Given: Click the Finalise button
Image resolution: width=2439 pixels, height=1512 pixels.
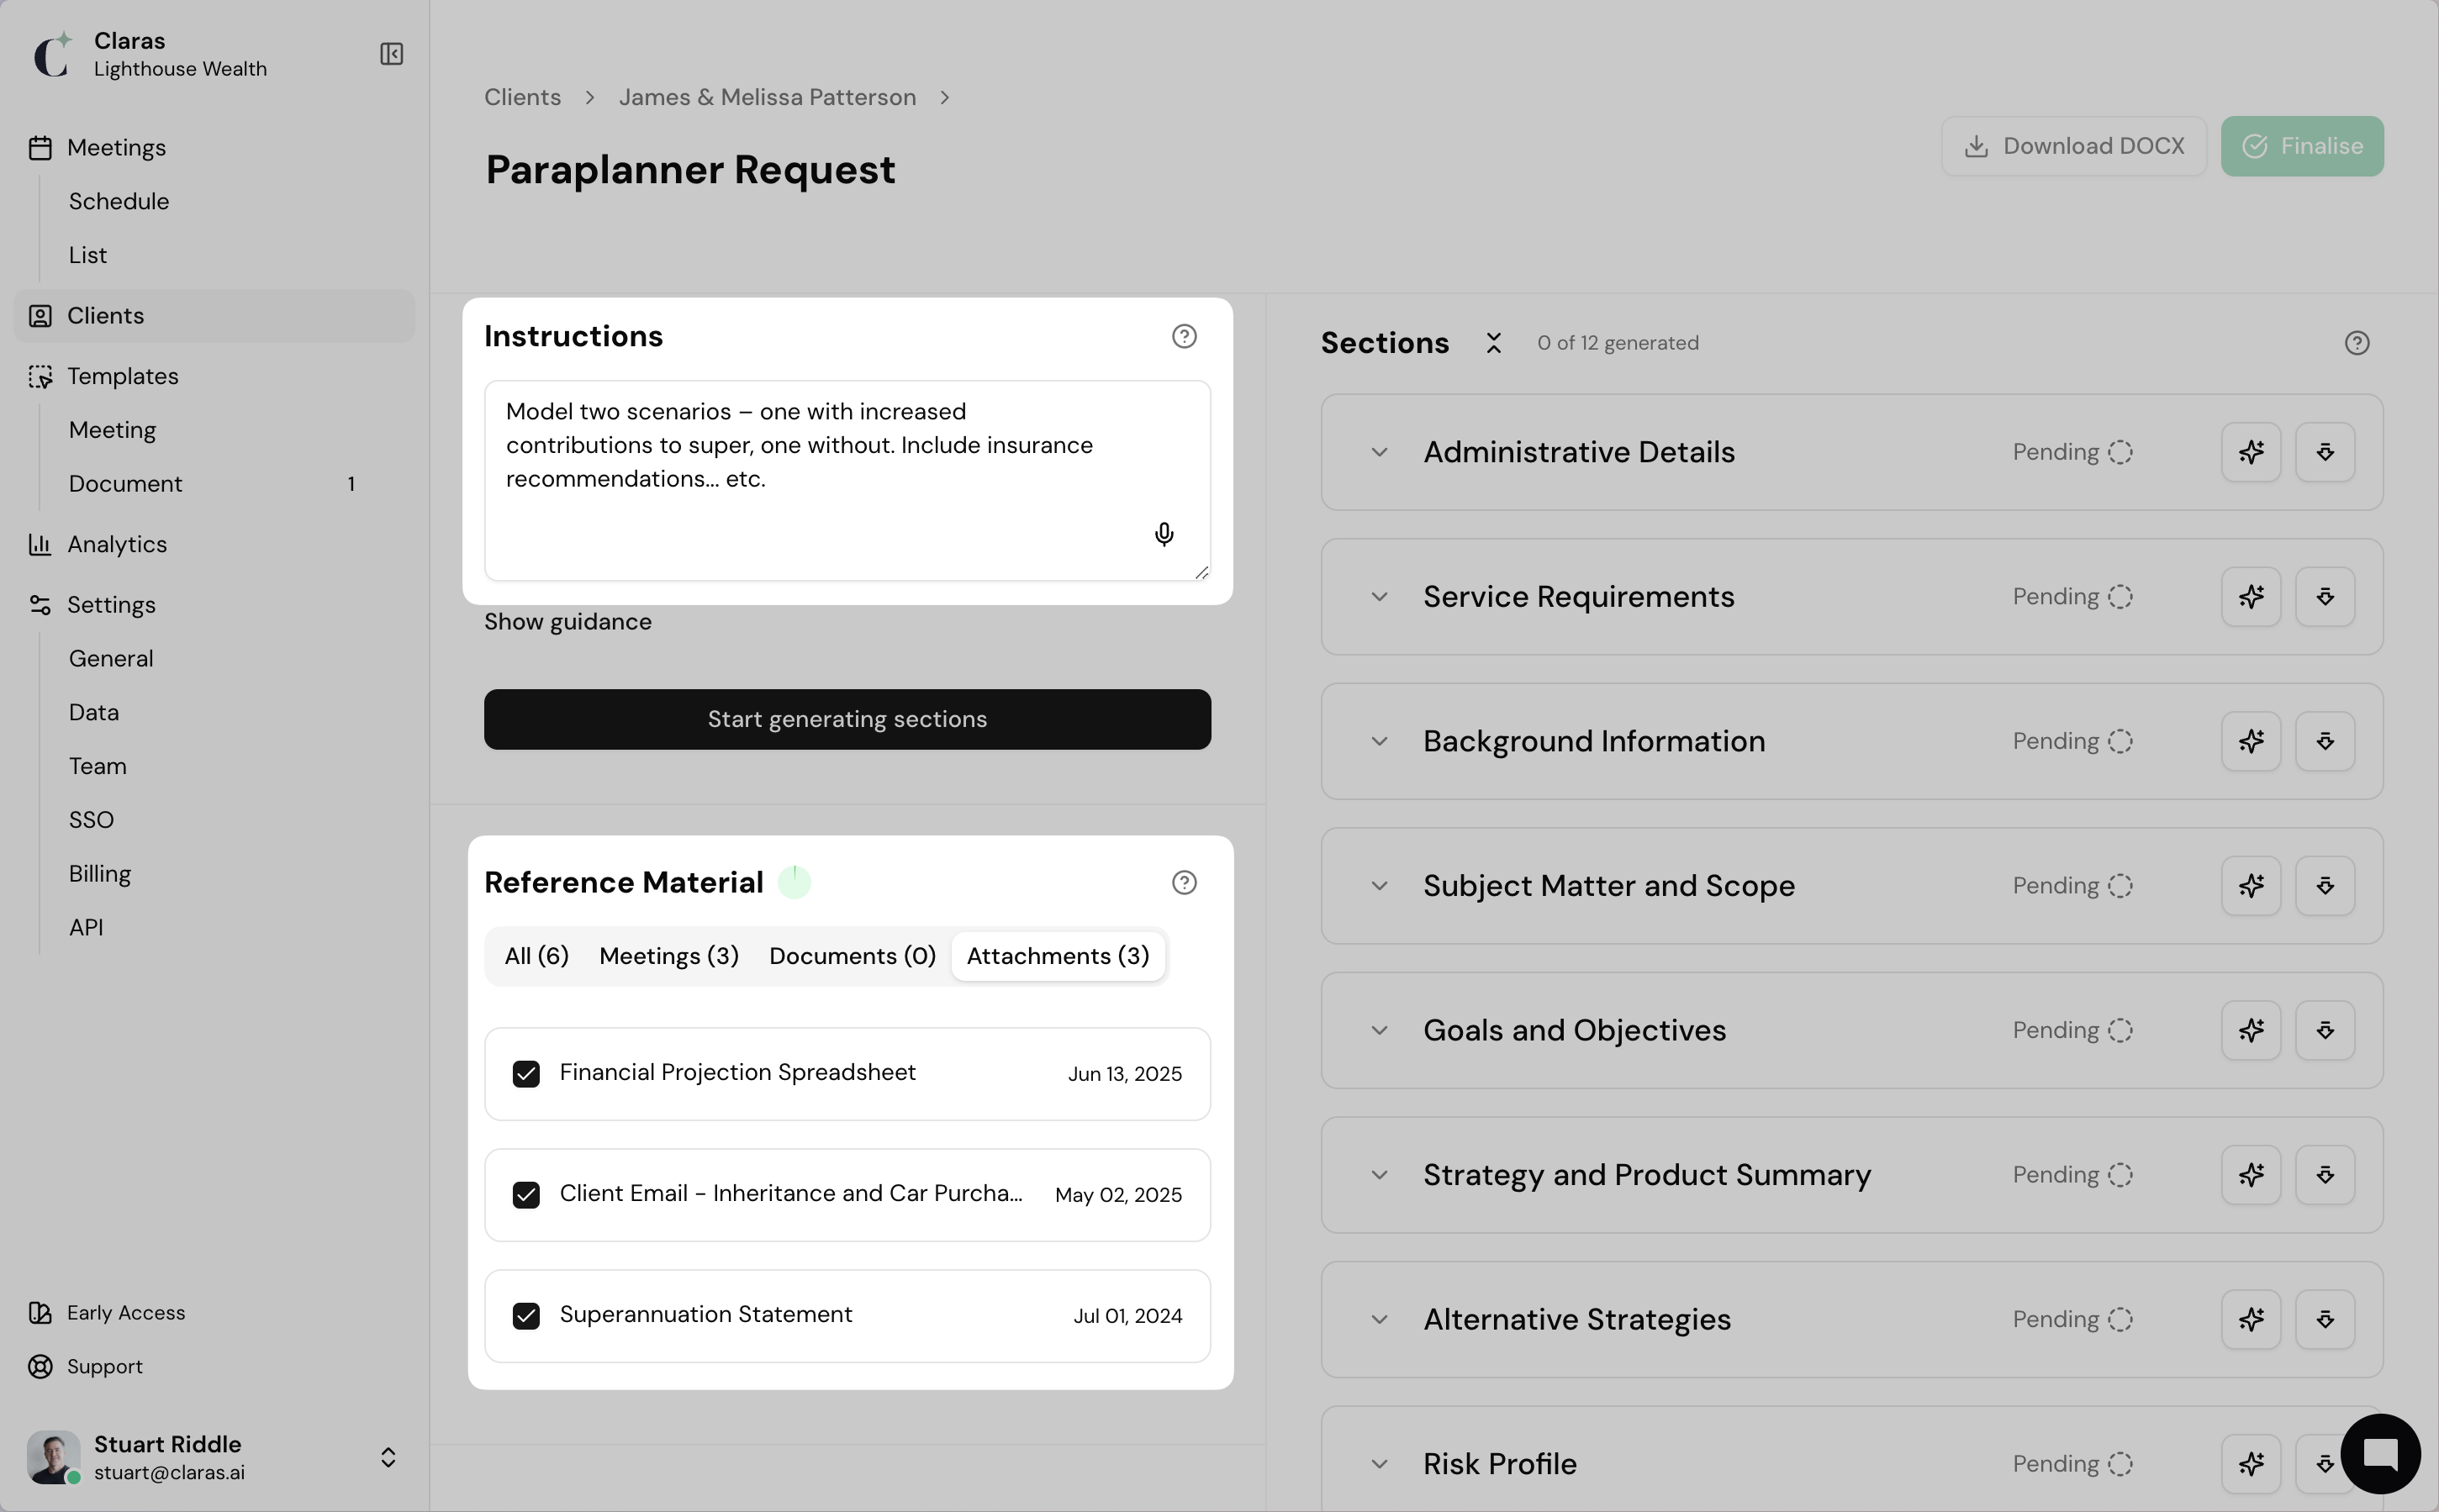Looking at the screenshot, I should point(2302,146).
